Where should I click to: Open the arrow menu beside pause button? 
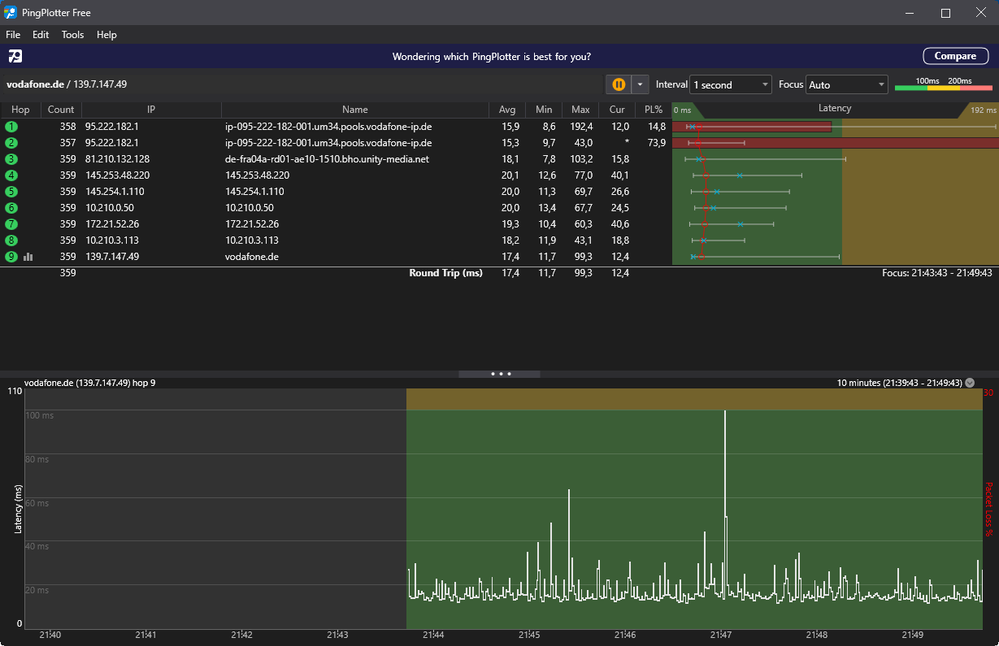(641, 85)
